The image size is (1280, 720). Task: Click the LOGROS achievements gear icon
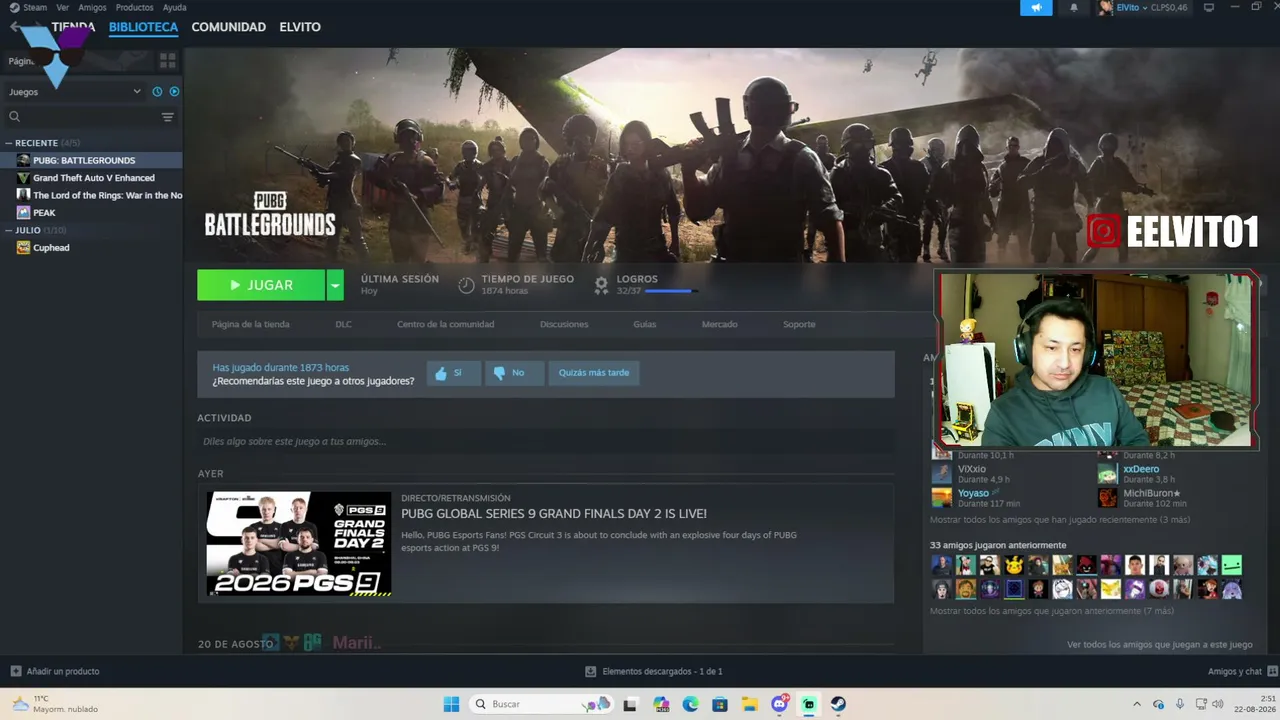tap(601, 285)
